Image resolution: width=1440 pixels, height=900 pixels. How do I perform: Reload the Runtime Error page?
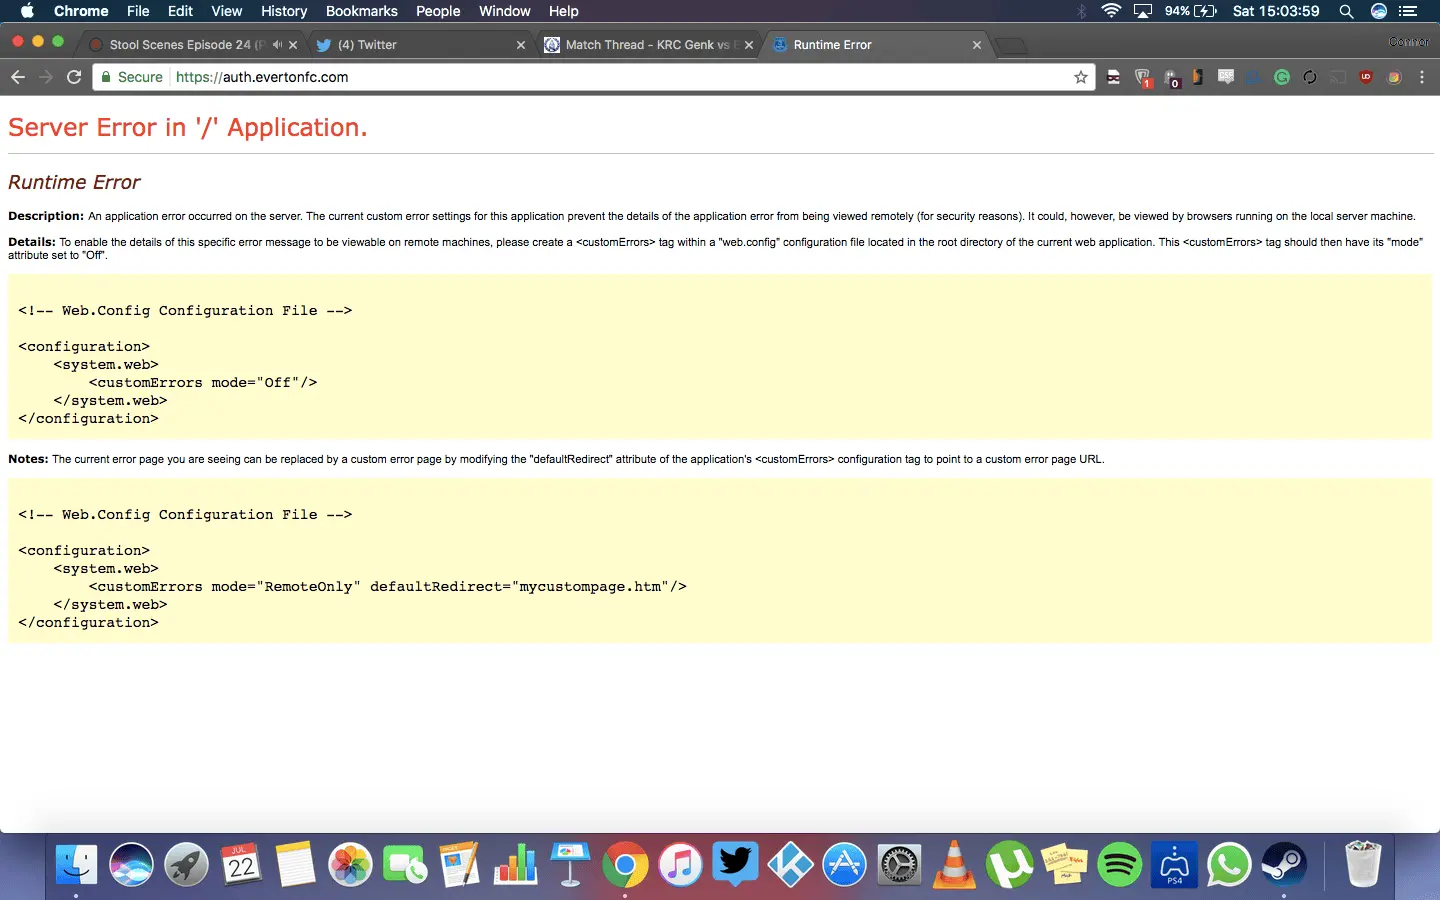click(74, 77)
